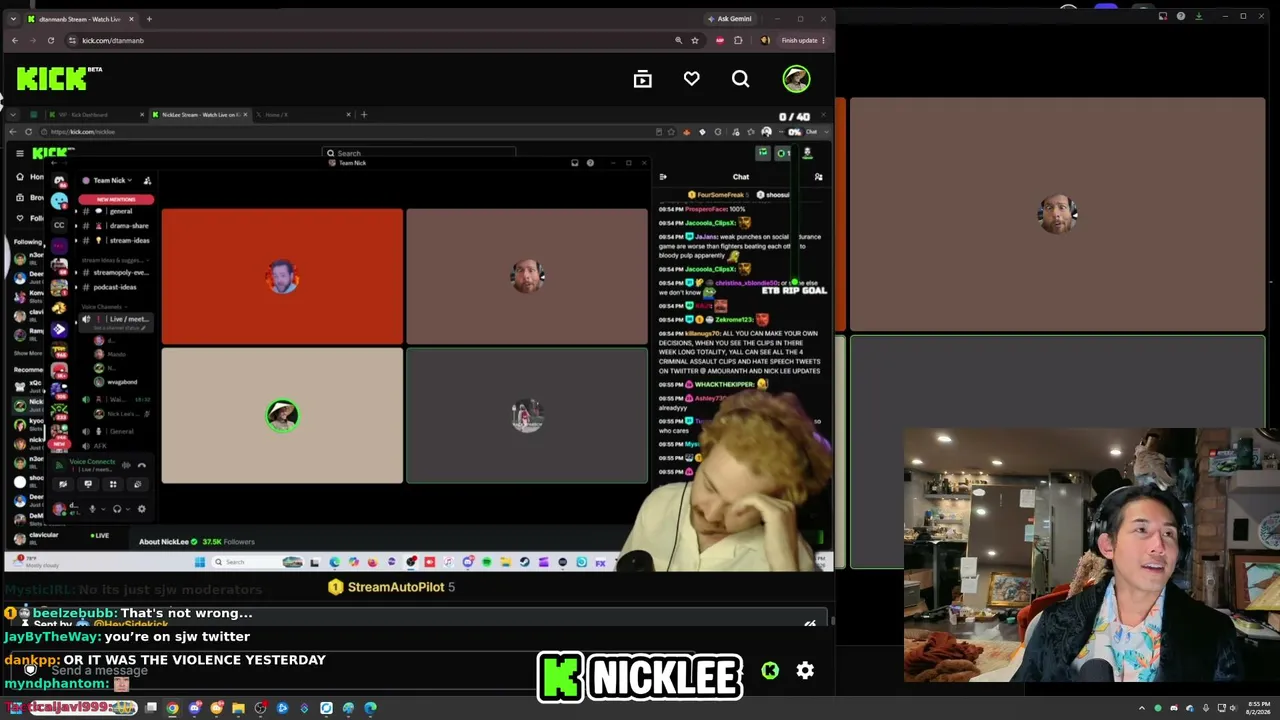Close the dtanmanb Stream tab
Image resolution: width=1280 pixels, height=720 pixels.
[x=131, y=19]
